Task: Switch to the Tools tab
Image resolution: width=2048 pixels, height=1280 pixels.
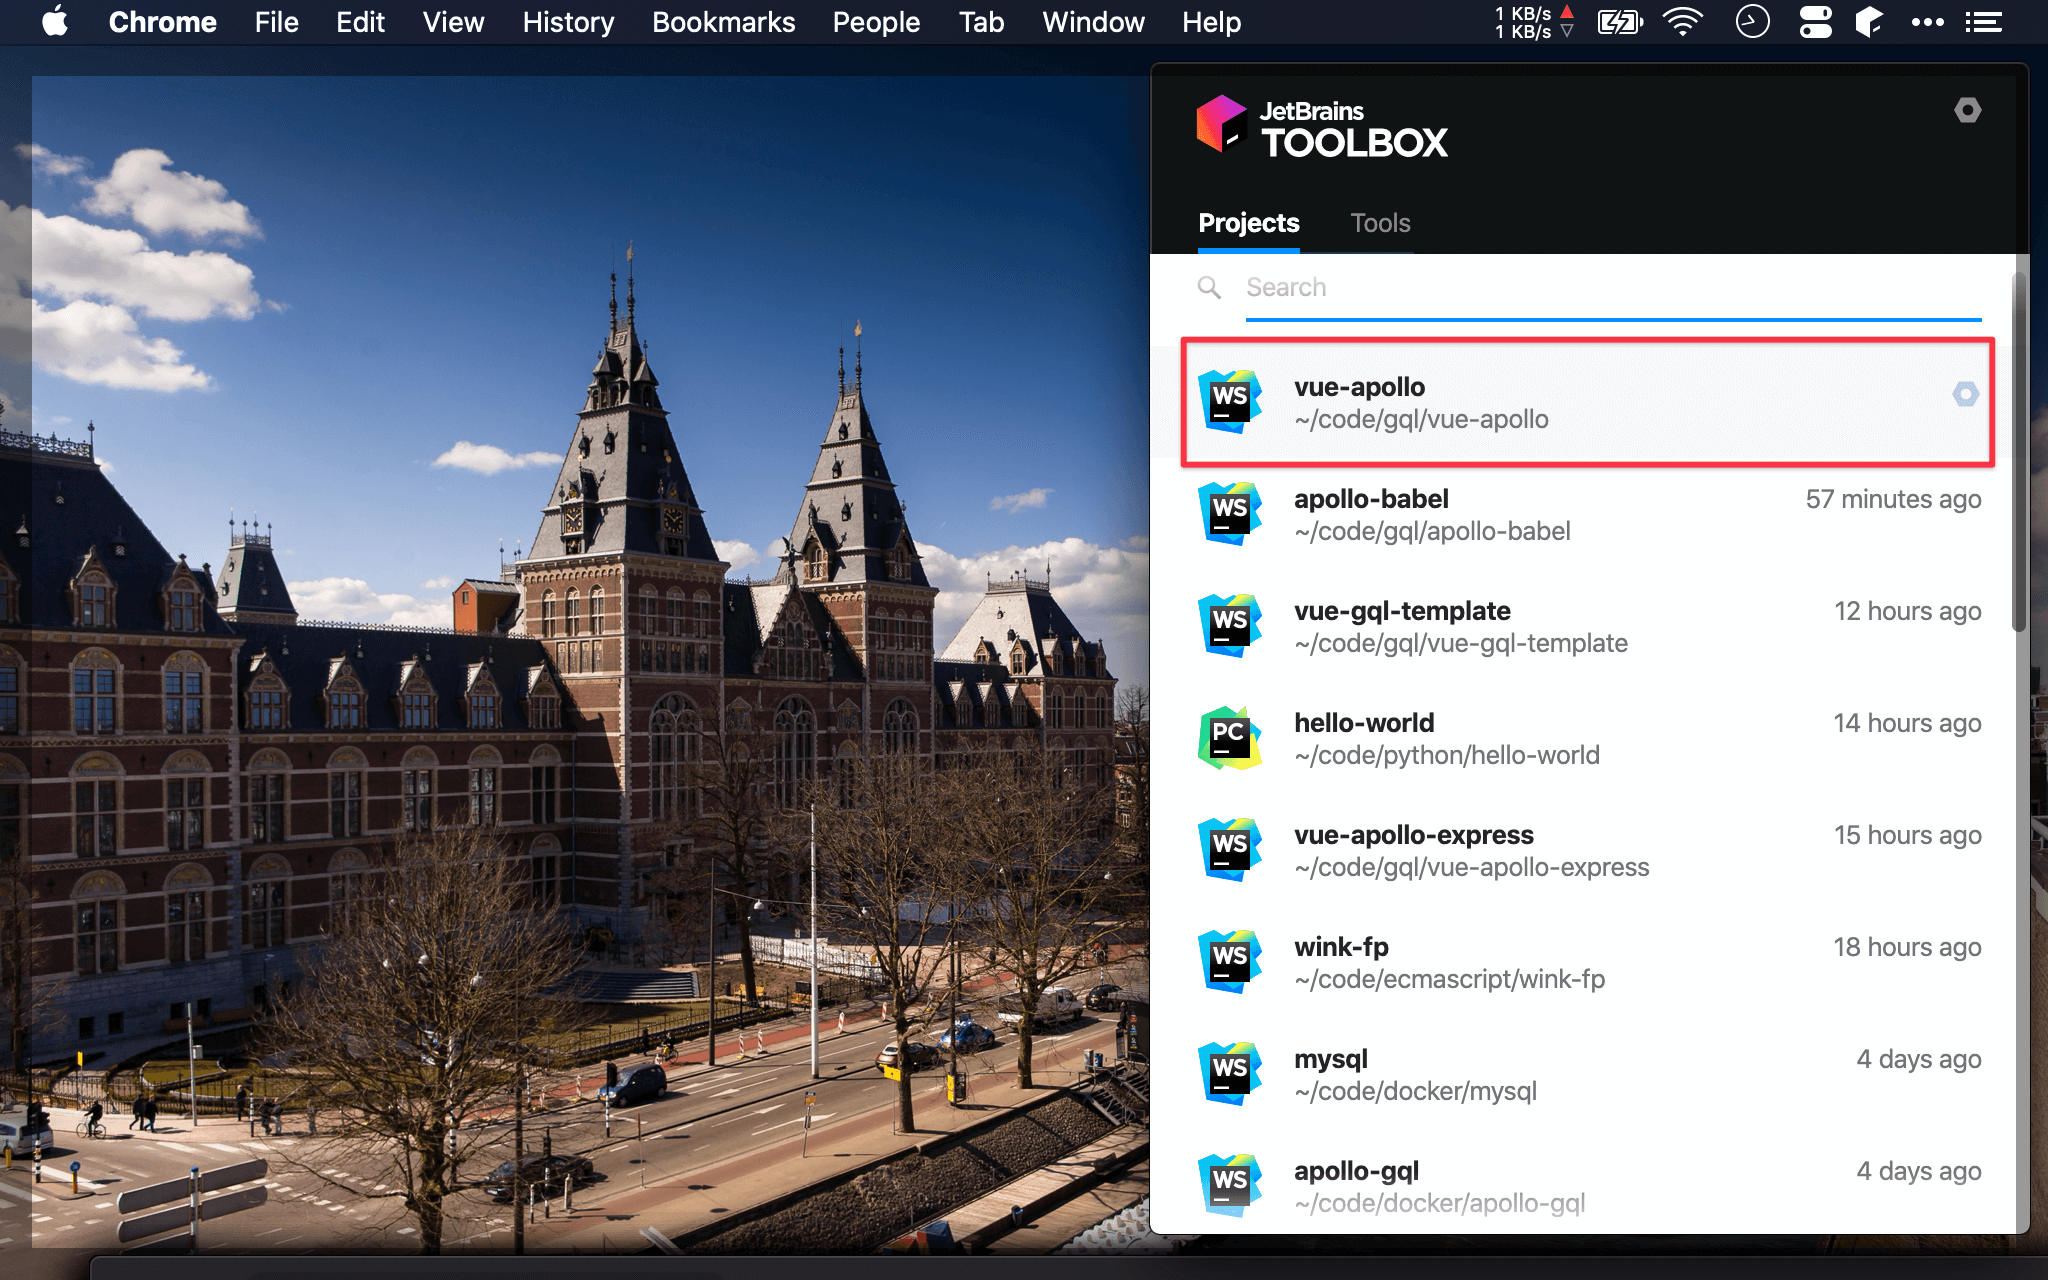Action: click(1380, 223)
